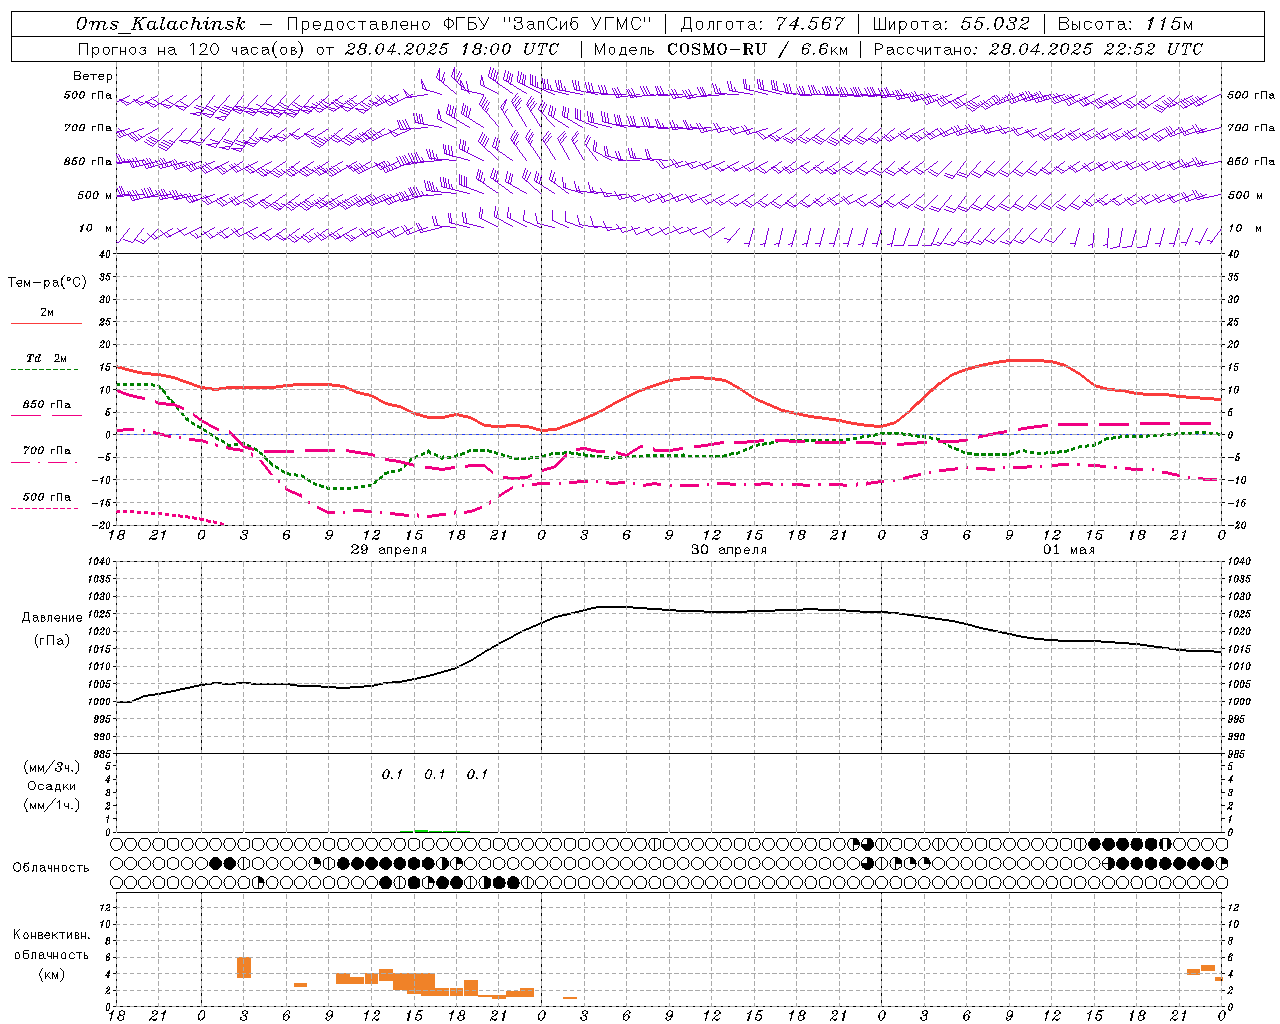Select the Высота: 115м header value
This screenshot has height=1024, width=1280.
pyautogui.click(x=1125, y=24)
